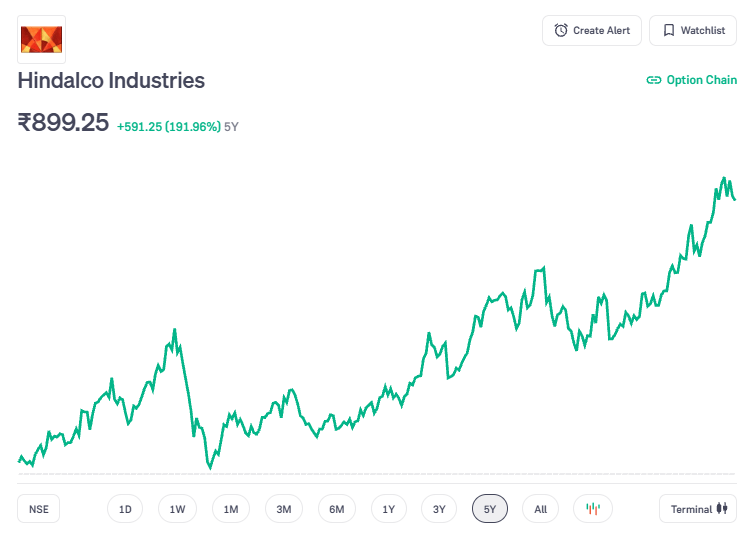The height and width of the screenshot is (539, 753).
Task: Click the Hindalco Industries company logo
Action: [41, 39]
